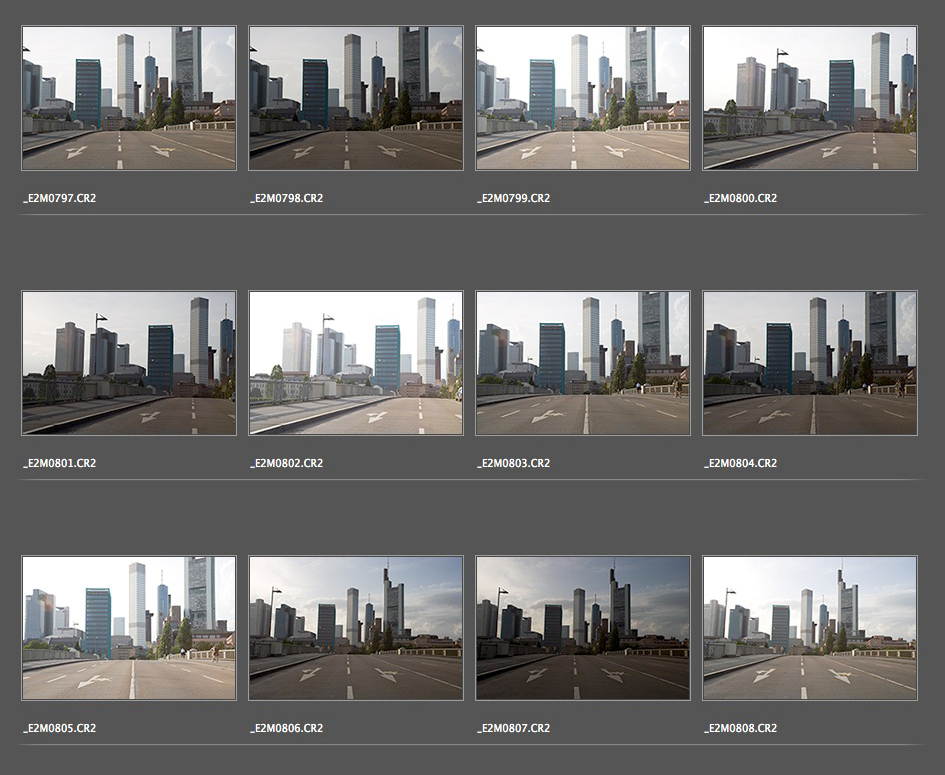Click the _E2M0799.CR2 filename text
The image size is (945, 775).
tap(513, 198)
